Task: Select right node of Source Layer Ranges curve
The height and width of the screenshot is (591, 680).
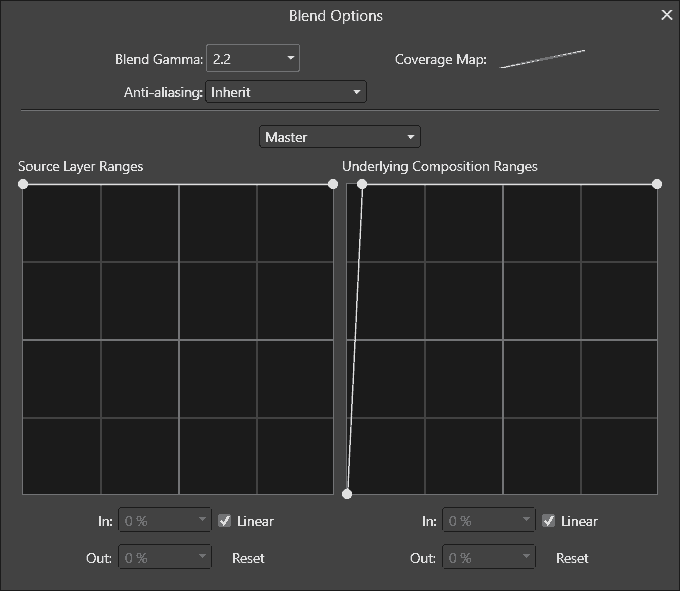Action: 333,184
